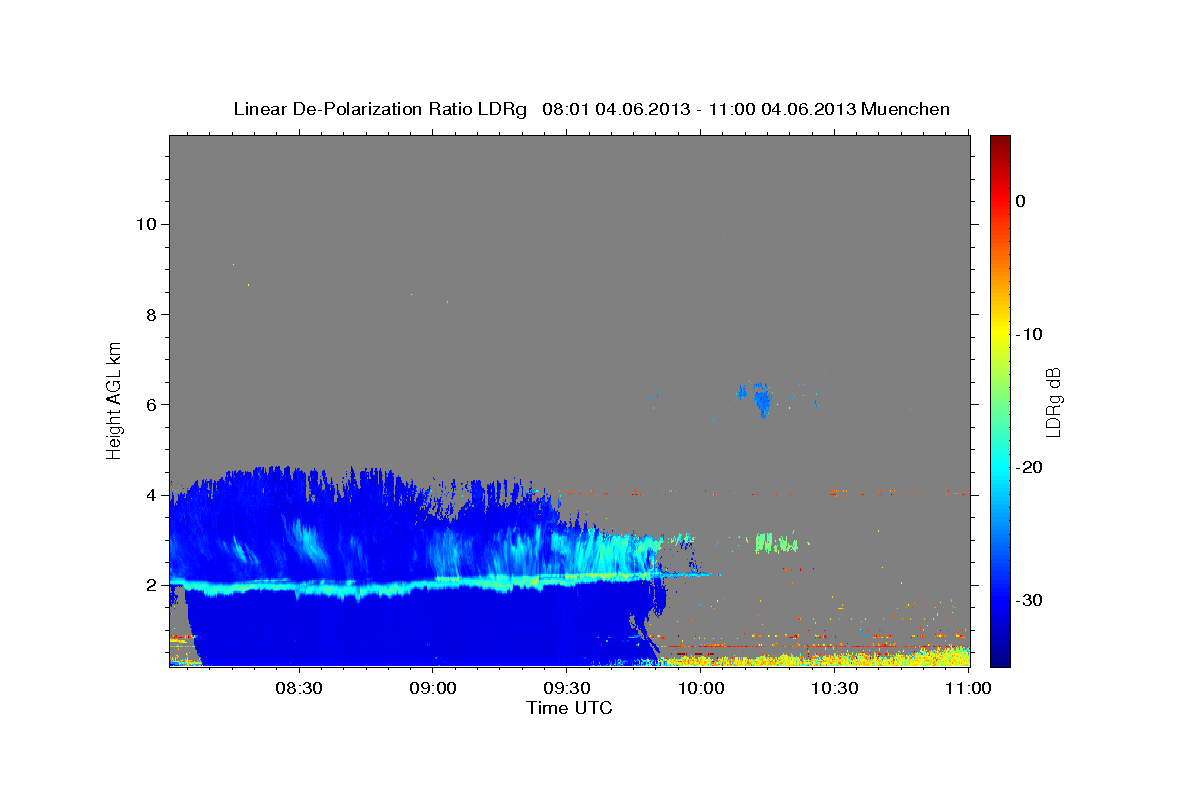Click the 11:00 time tick label
This screenshot has width=1200, height=800.
coord(968,689)
